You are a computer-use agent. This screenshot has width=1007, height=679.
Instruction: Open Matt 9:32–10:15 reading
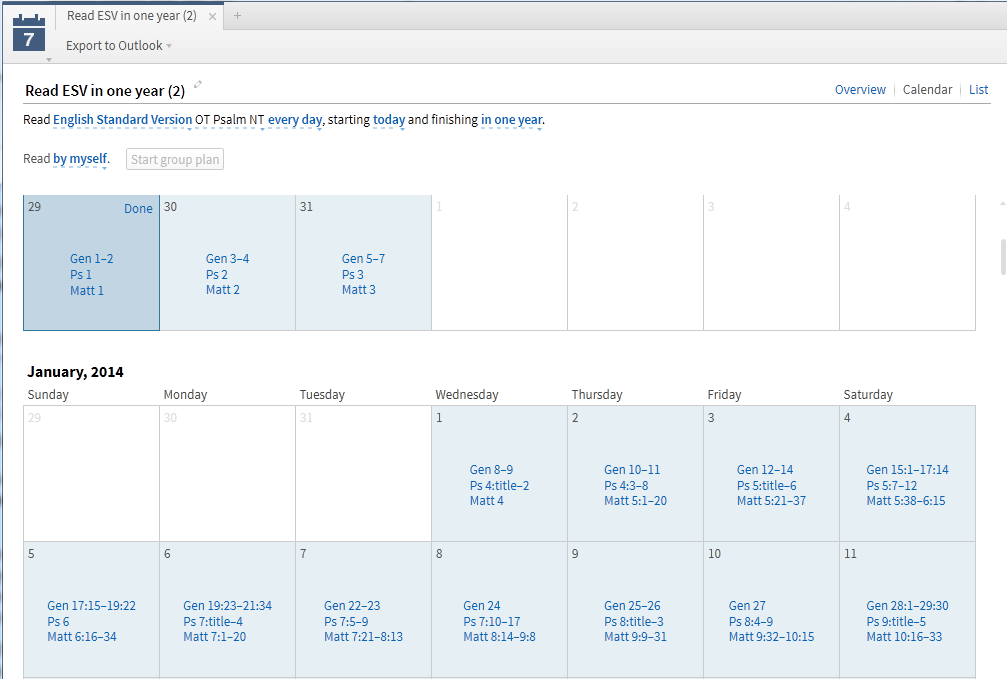pyautogui.click(x=771, y=637)
